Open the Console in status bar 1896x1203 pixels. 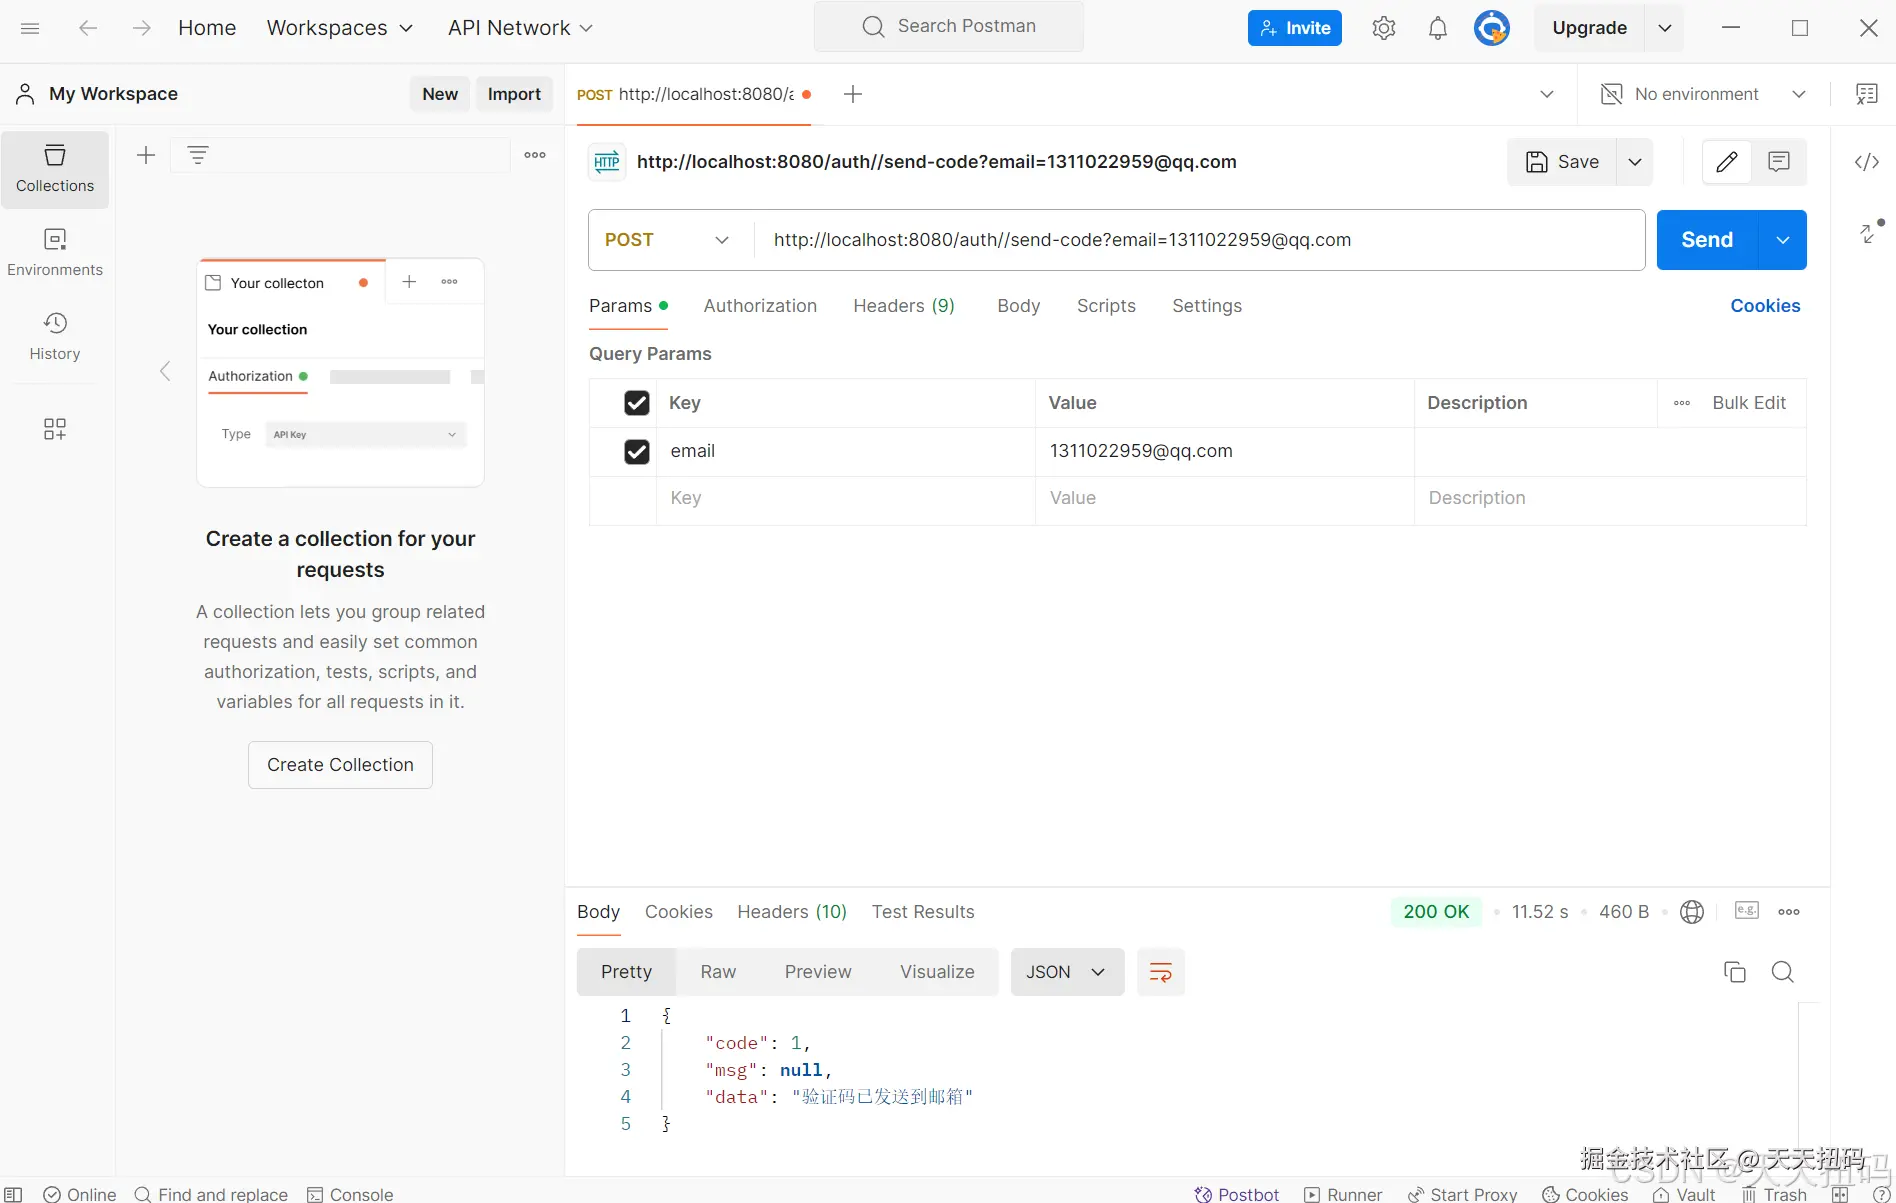350,1194
